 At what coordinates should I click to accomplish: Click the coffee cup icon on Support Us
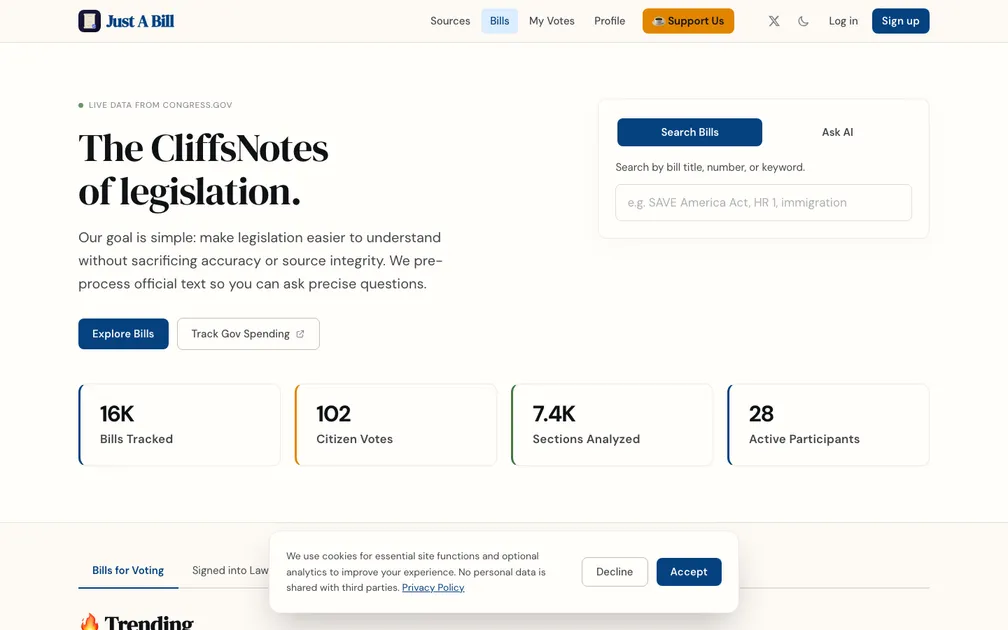pyautogui.click(x=658, y=21)
